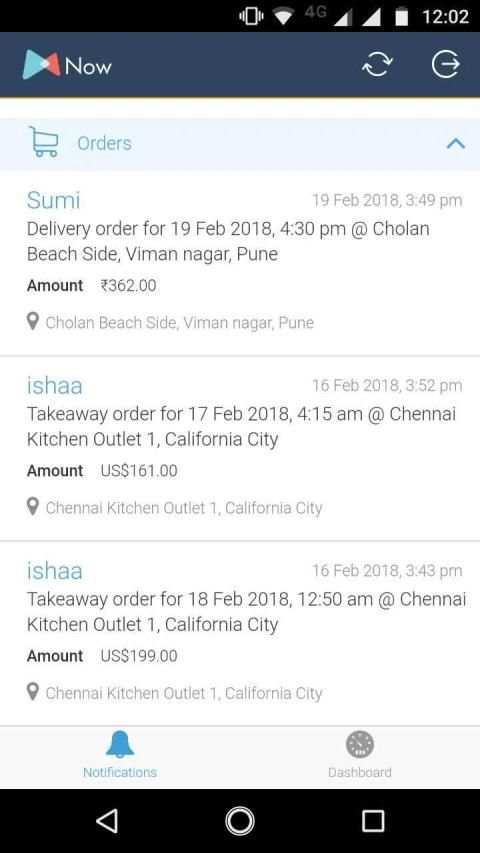Select the Delivery order description for Sumi
Screen dimensions: 480x853
pos(228,241)
